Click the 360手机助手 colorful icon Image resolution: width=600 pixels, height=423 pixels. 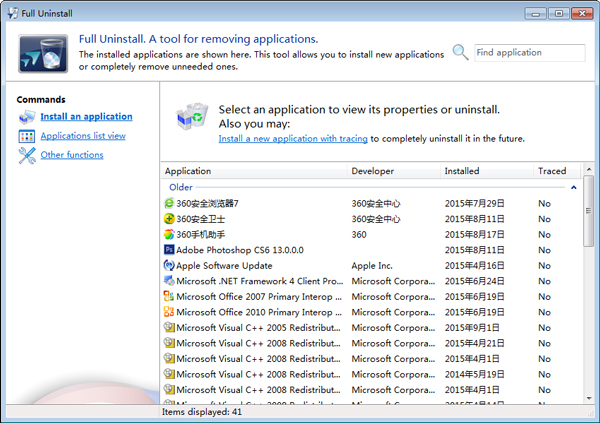(169, 234)
